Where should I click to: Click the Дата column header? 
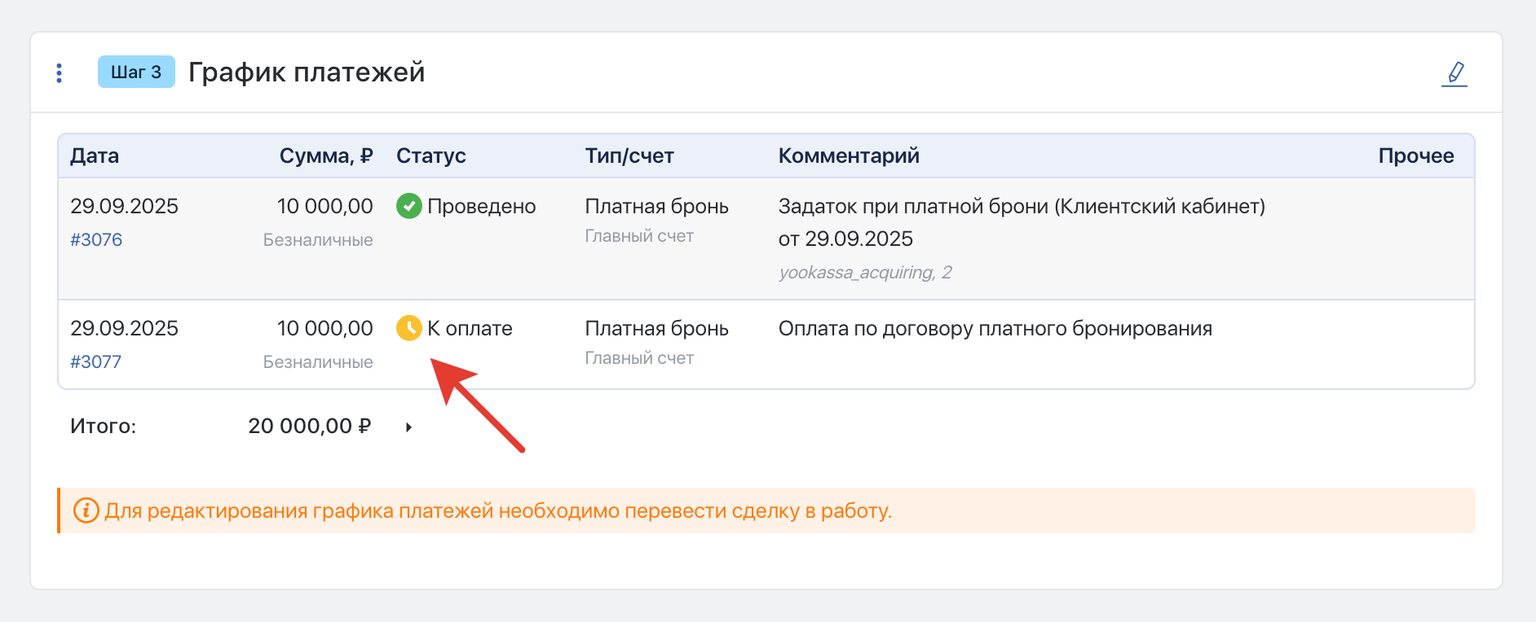[94, 156]
